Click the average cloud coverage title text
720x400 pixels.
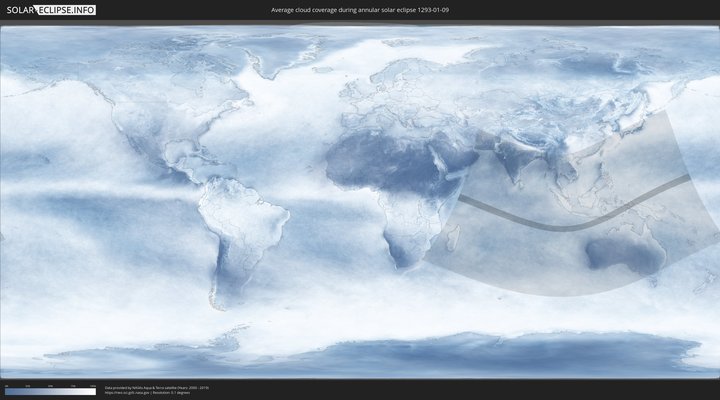[359, 10]
